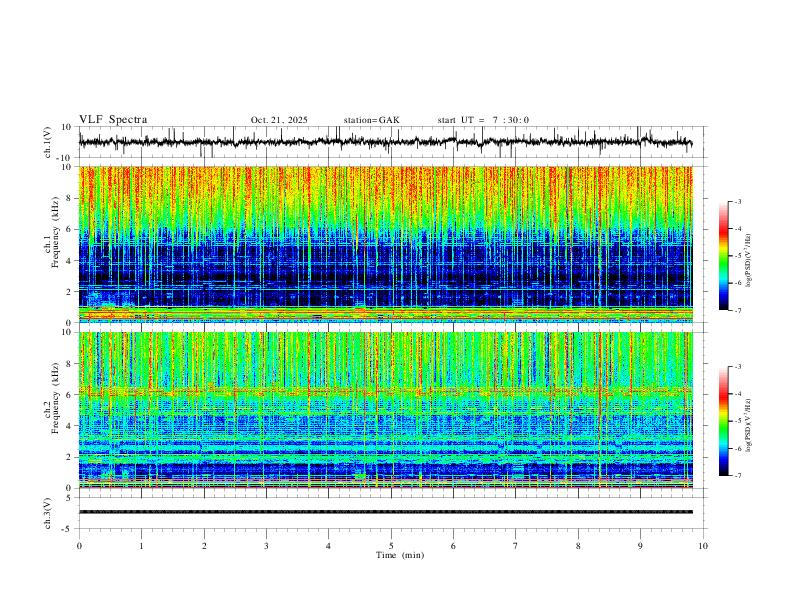Click ch.1 "Frequency (kHz)" axis title
This screenshot has height=612, width=792.
pos(55,230)
